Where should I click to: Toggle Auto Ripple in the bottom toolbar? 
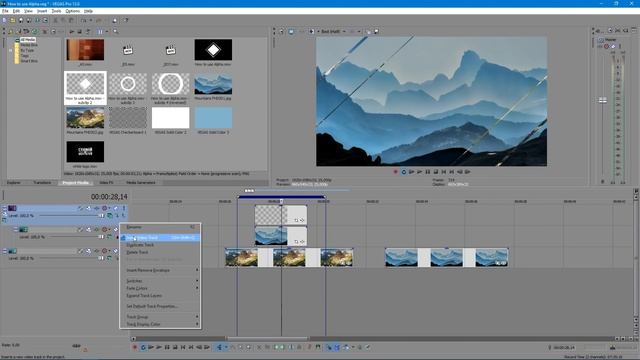tap(346, 347)
